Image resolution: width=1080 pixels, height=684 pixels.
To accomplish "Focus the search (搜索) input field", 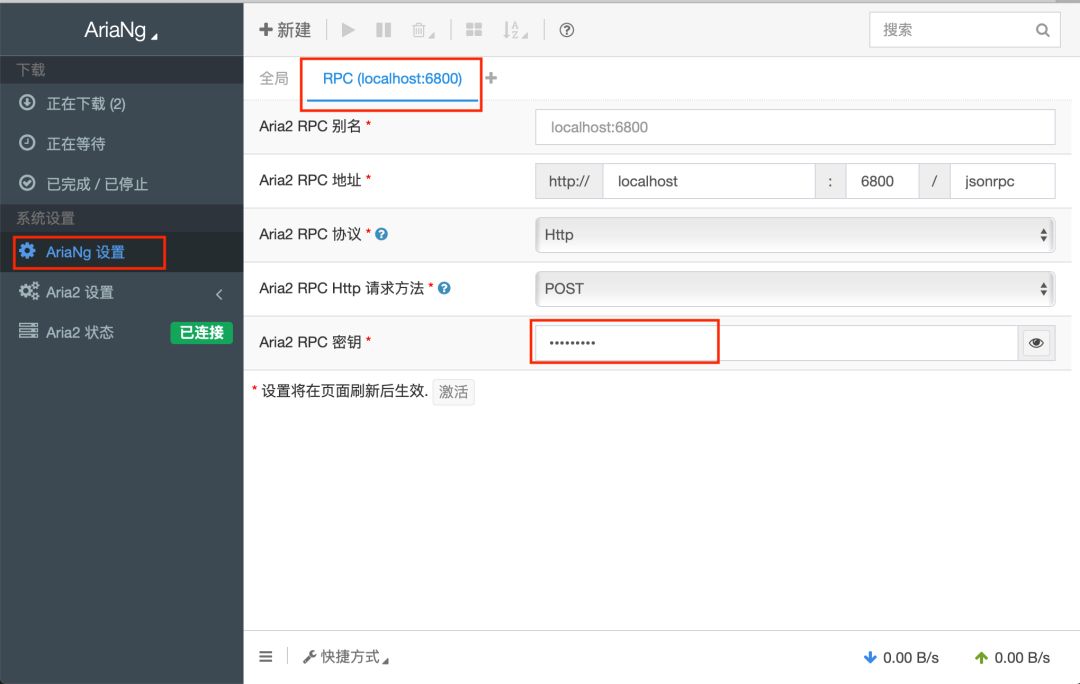I will pyautogui.click(x=964, y=30).
